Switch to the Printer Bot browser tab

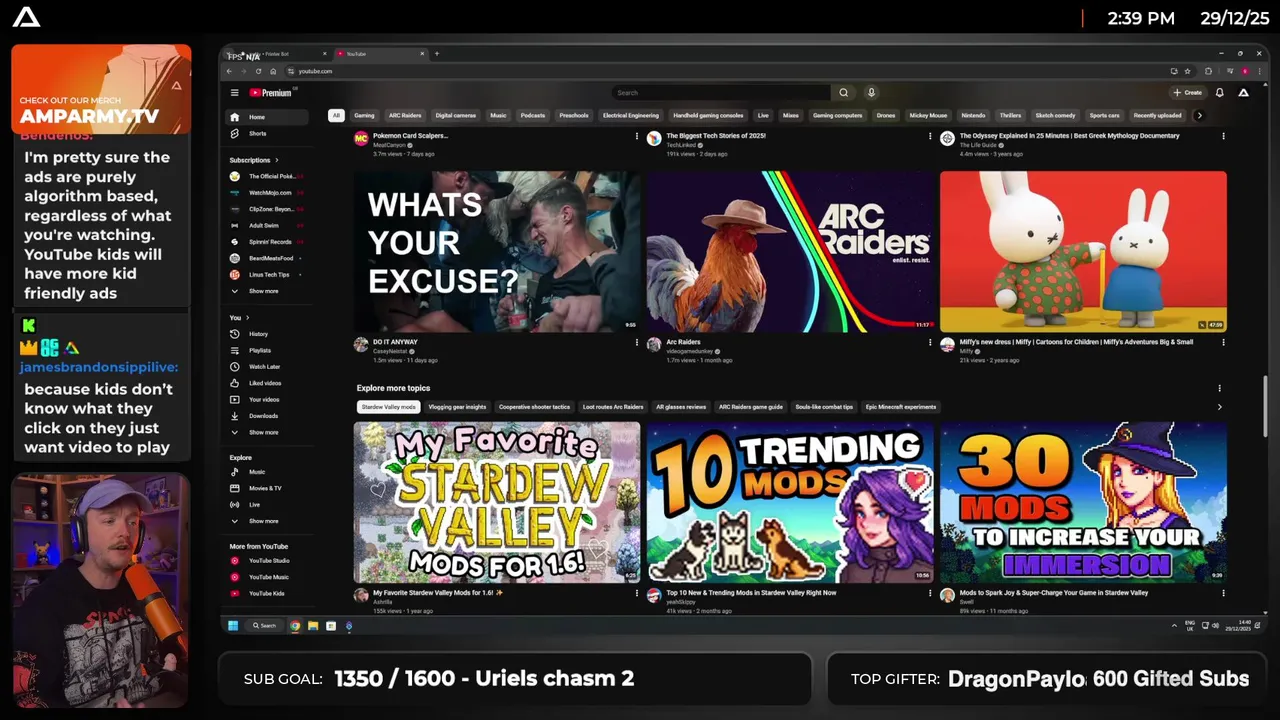tap(277, 54)
